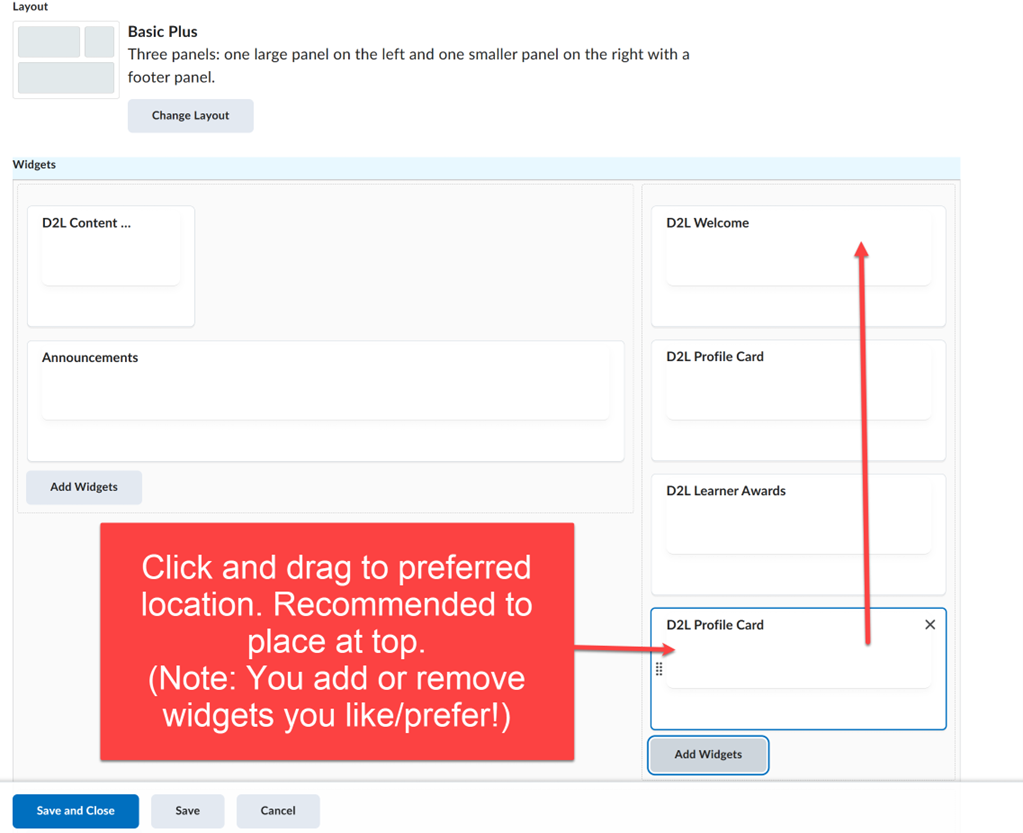
Task: Click Save and Close
Action: [x=76, y=811]
